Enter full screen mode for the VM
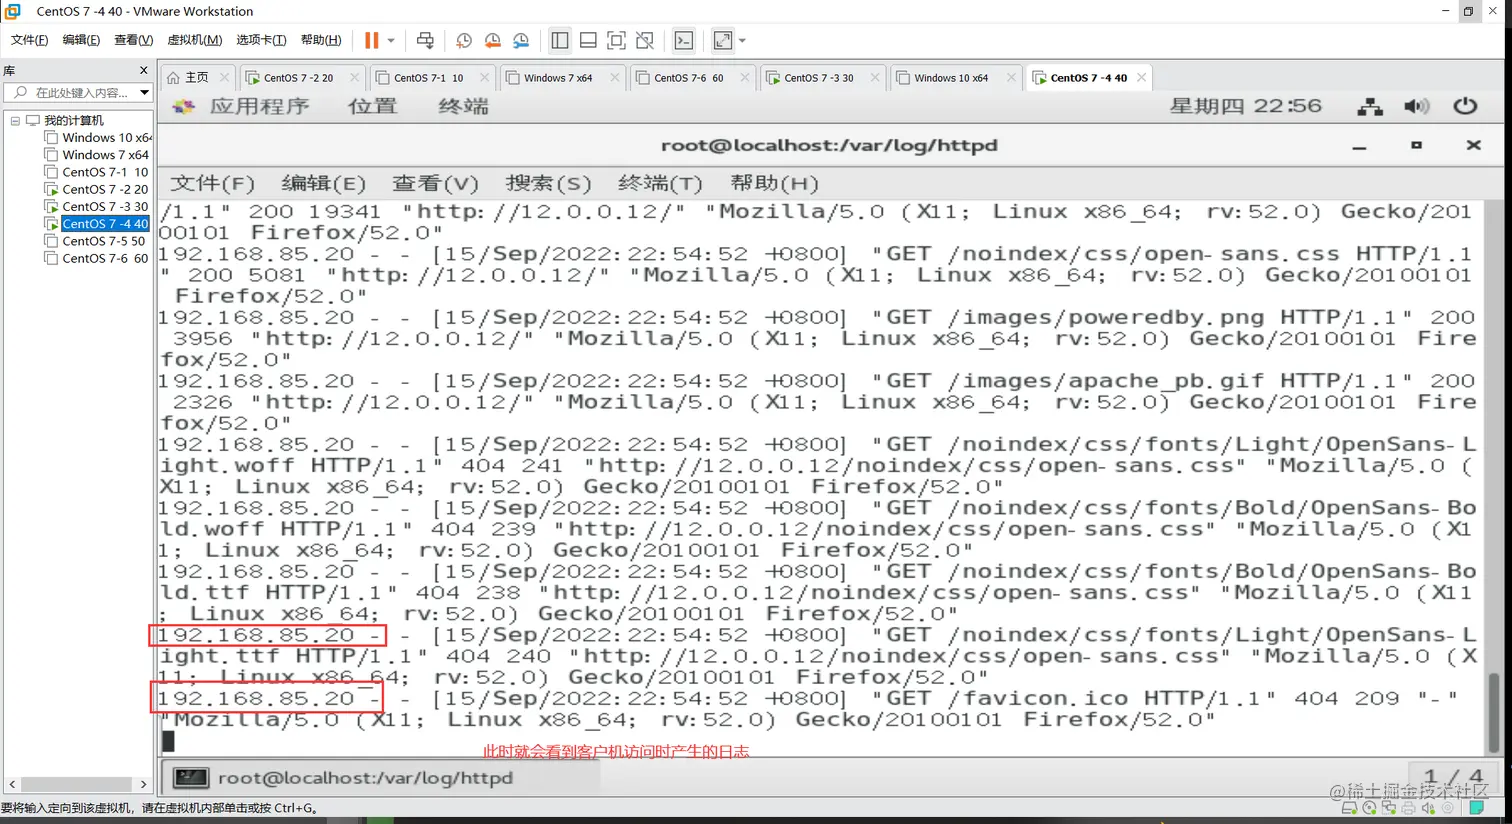The width and height of the screenshot is (1512, 824). point(616,40)
